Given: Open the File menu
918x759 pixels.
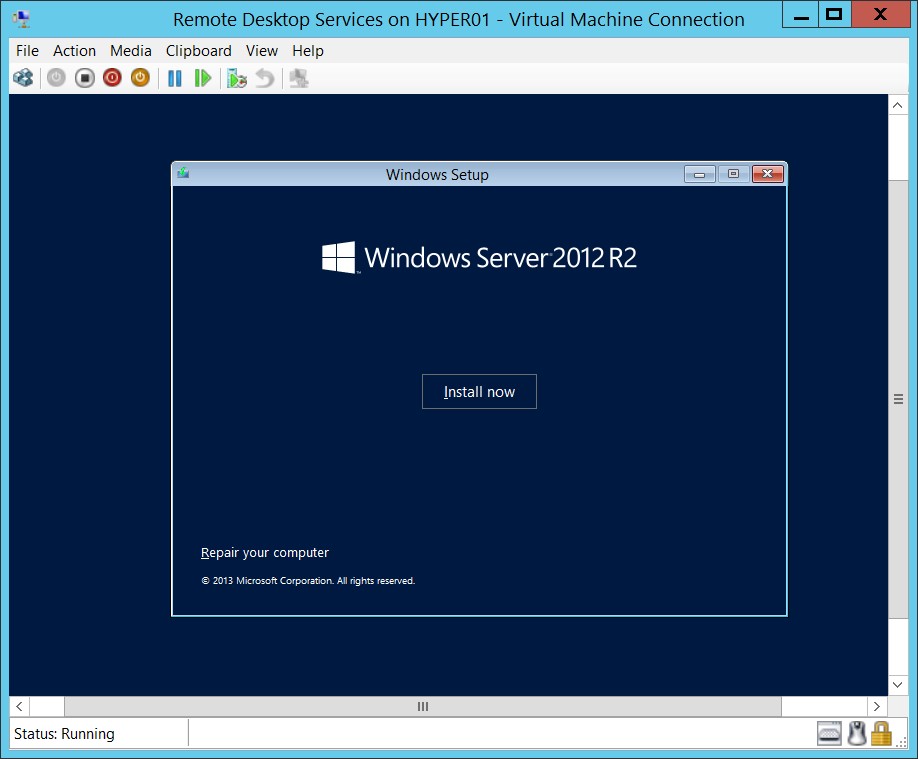Looking at the screenshot, I should (27, 51).
